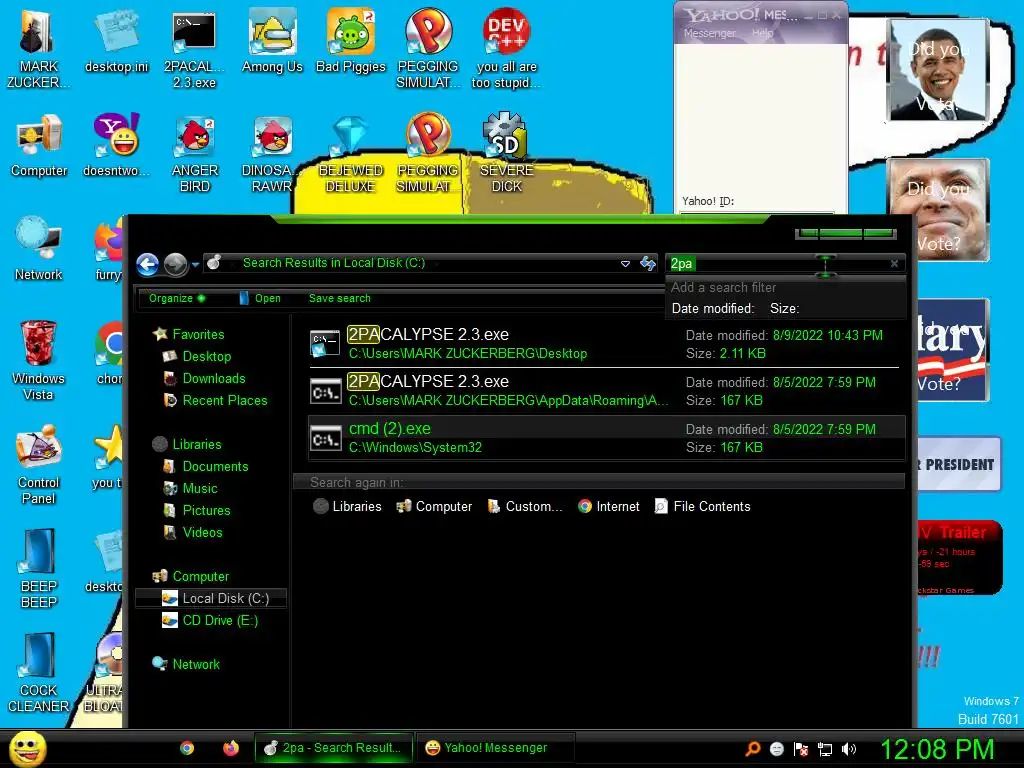
Task: Click the refresh icon beside address bar
Action: pos(648,263)
